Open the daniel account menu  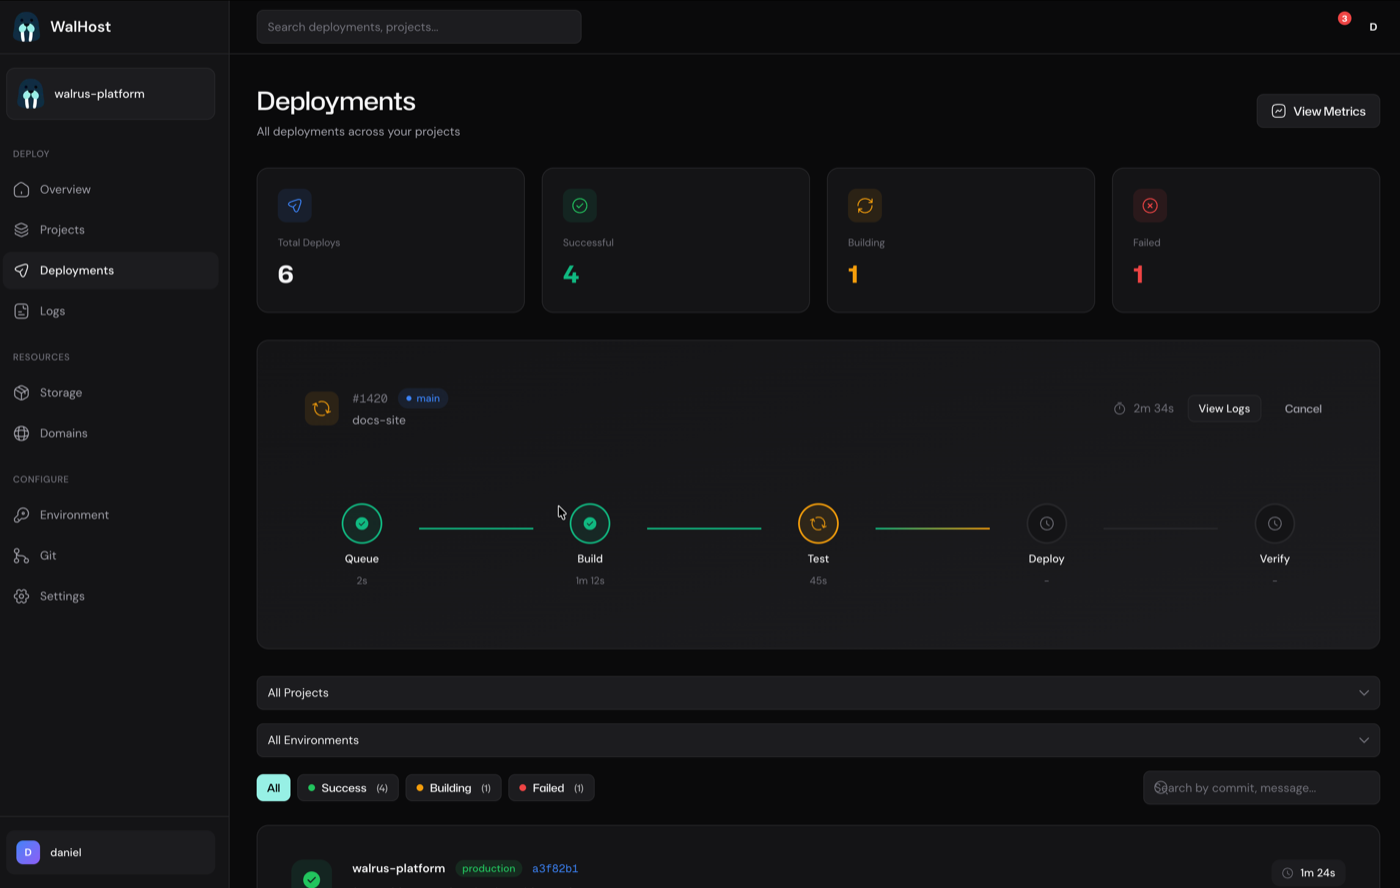coord(111,852)
